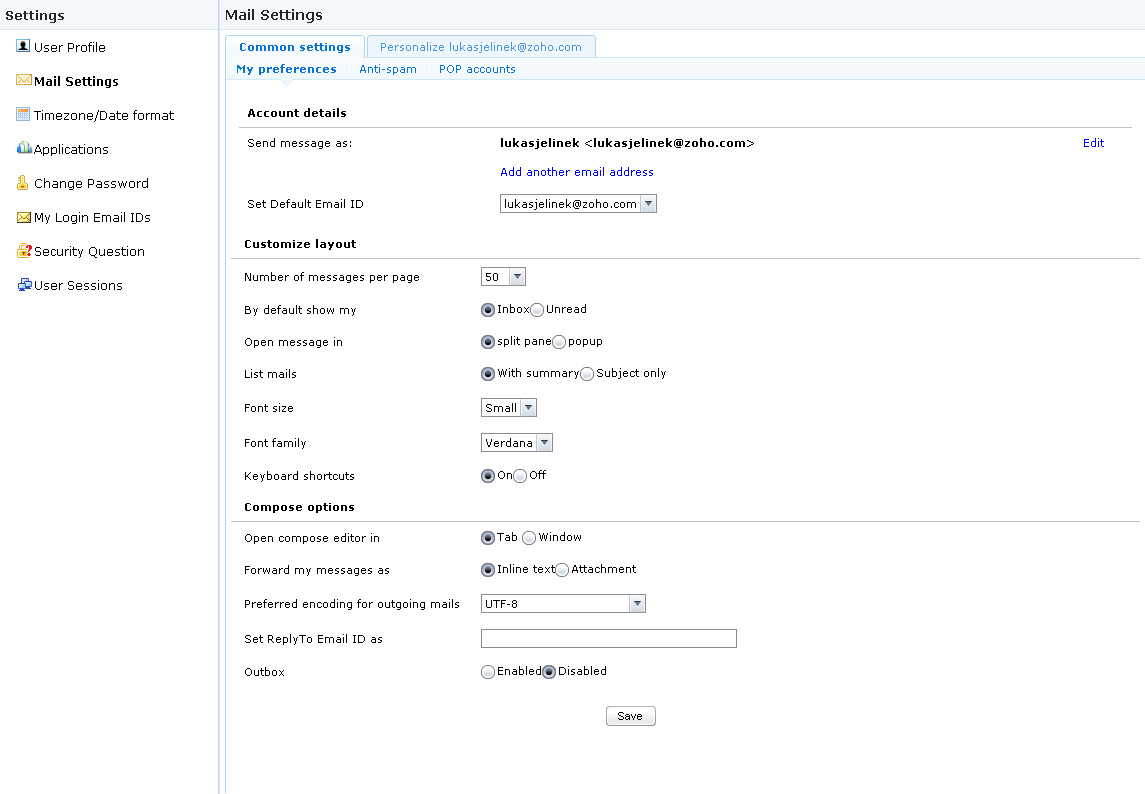Click the Security Question lock icon
The width and height of the screenshot is (1145, 794).
24,251
